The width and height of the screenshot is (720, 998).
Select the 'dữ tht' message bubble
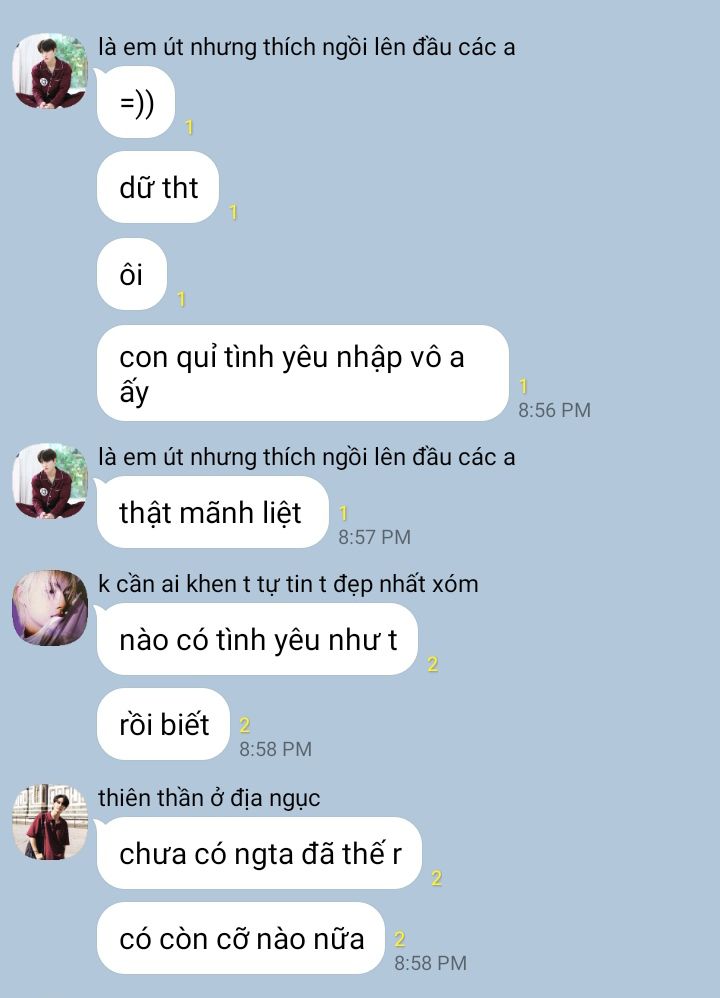(x=158, y=187)
